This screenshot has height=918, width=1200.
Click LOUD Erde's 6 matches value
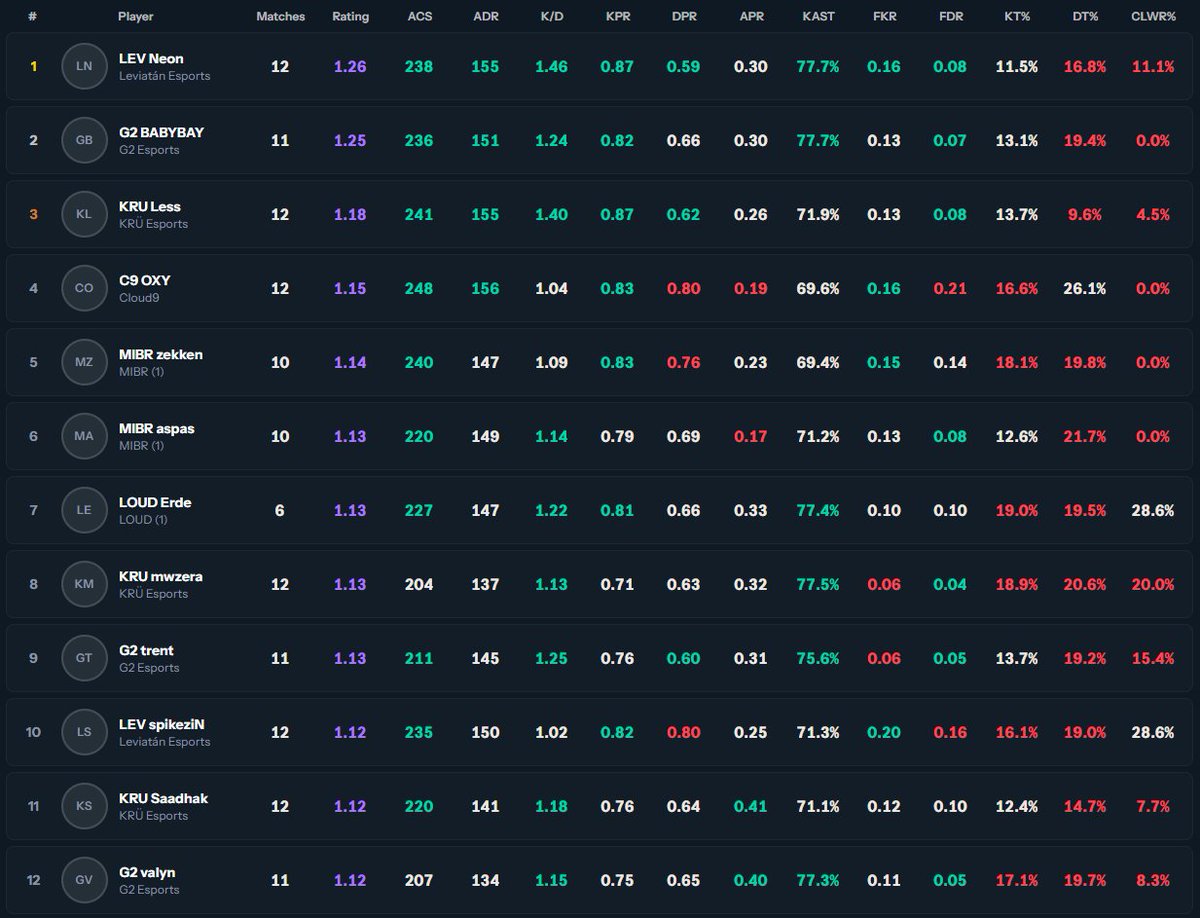tap(280, 511)
